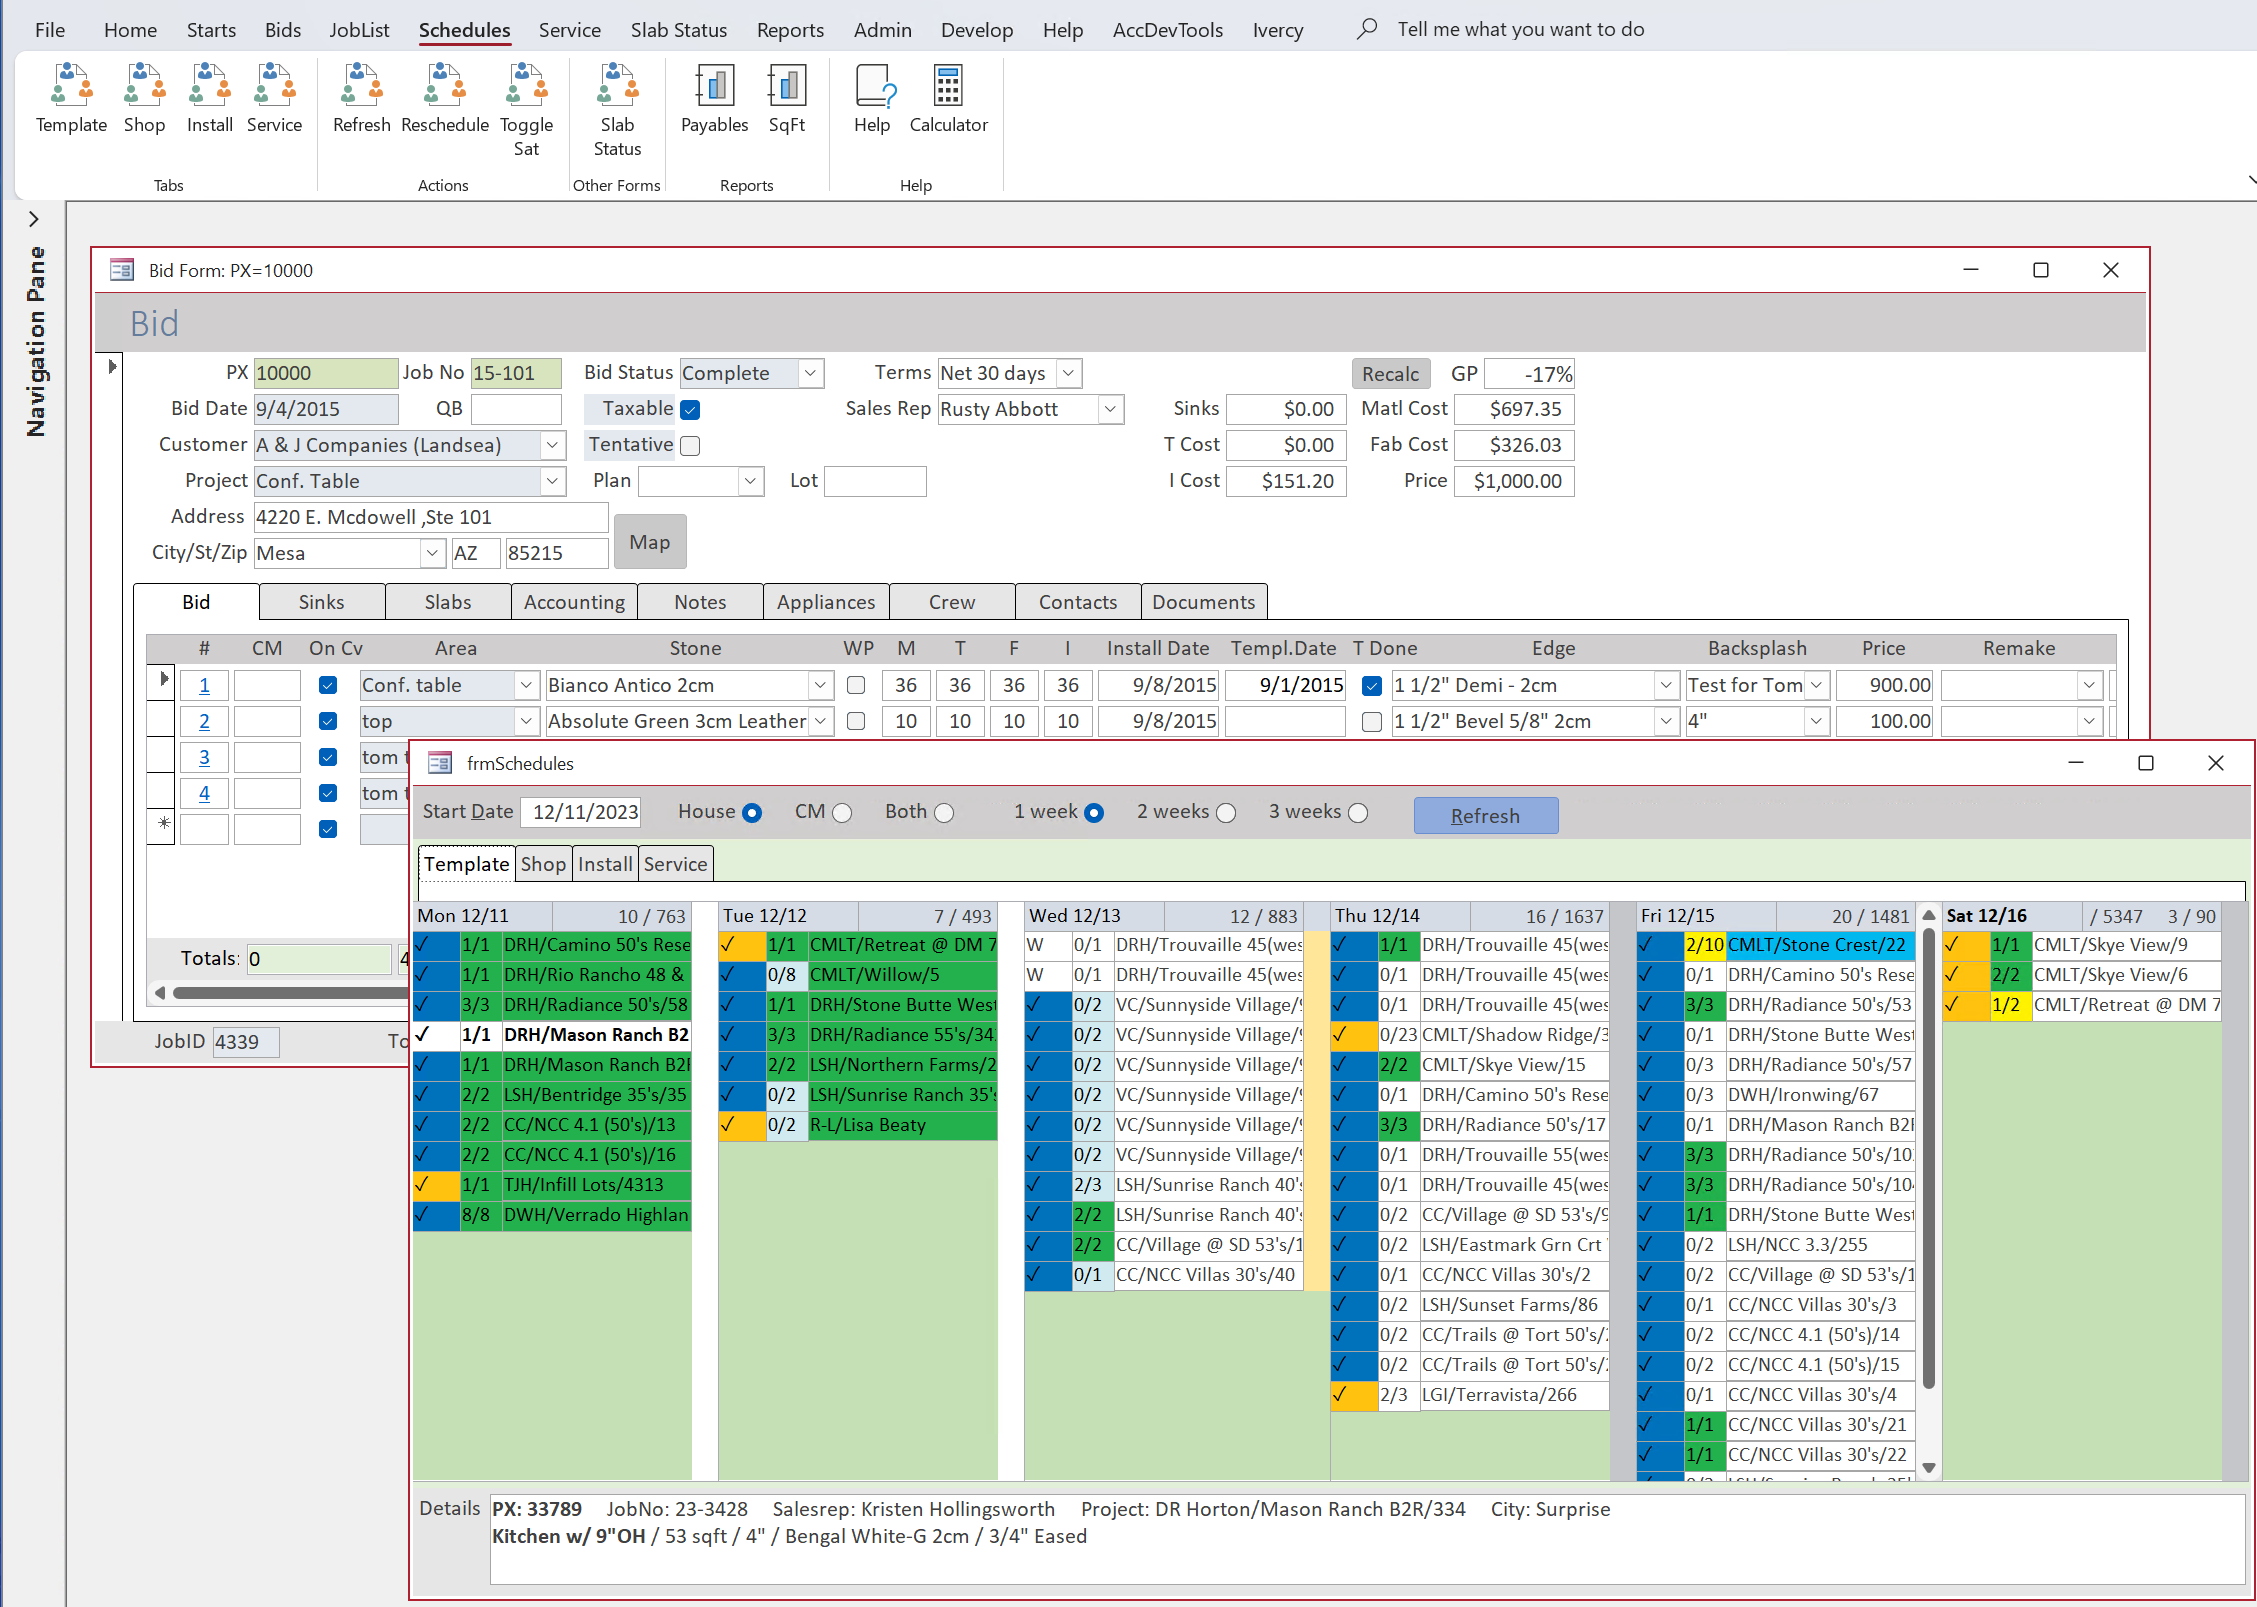Open the Reports ribbon tab
This screenshot has width=2257, height=1607.
789,30
